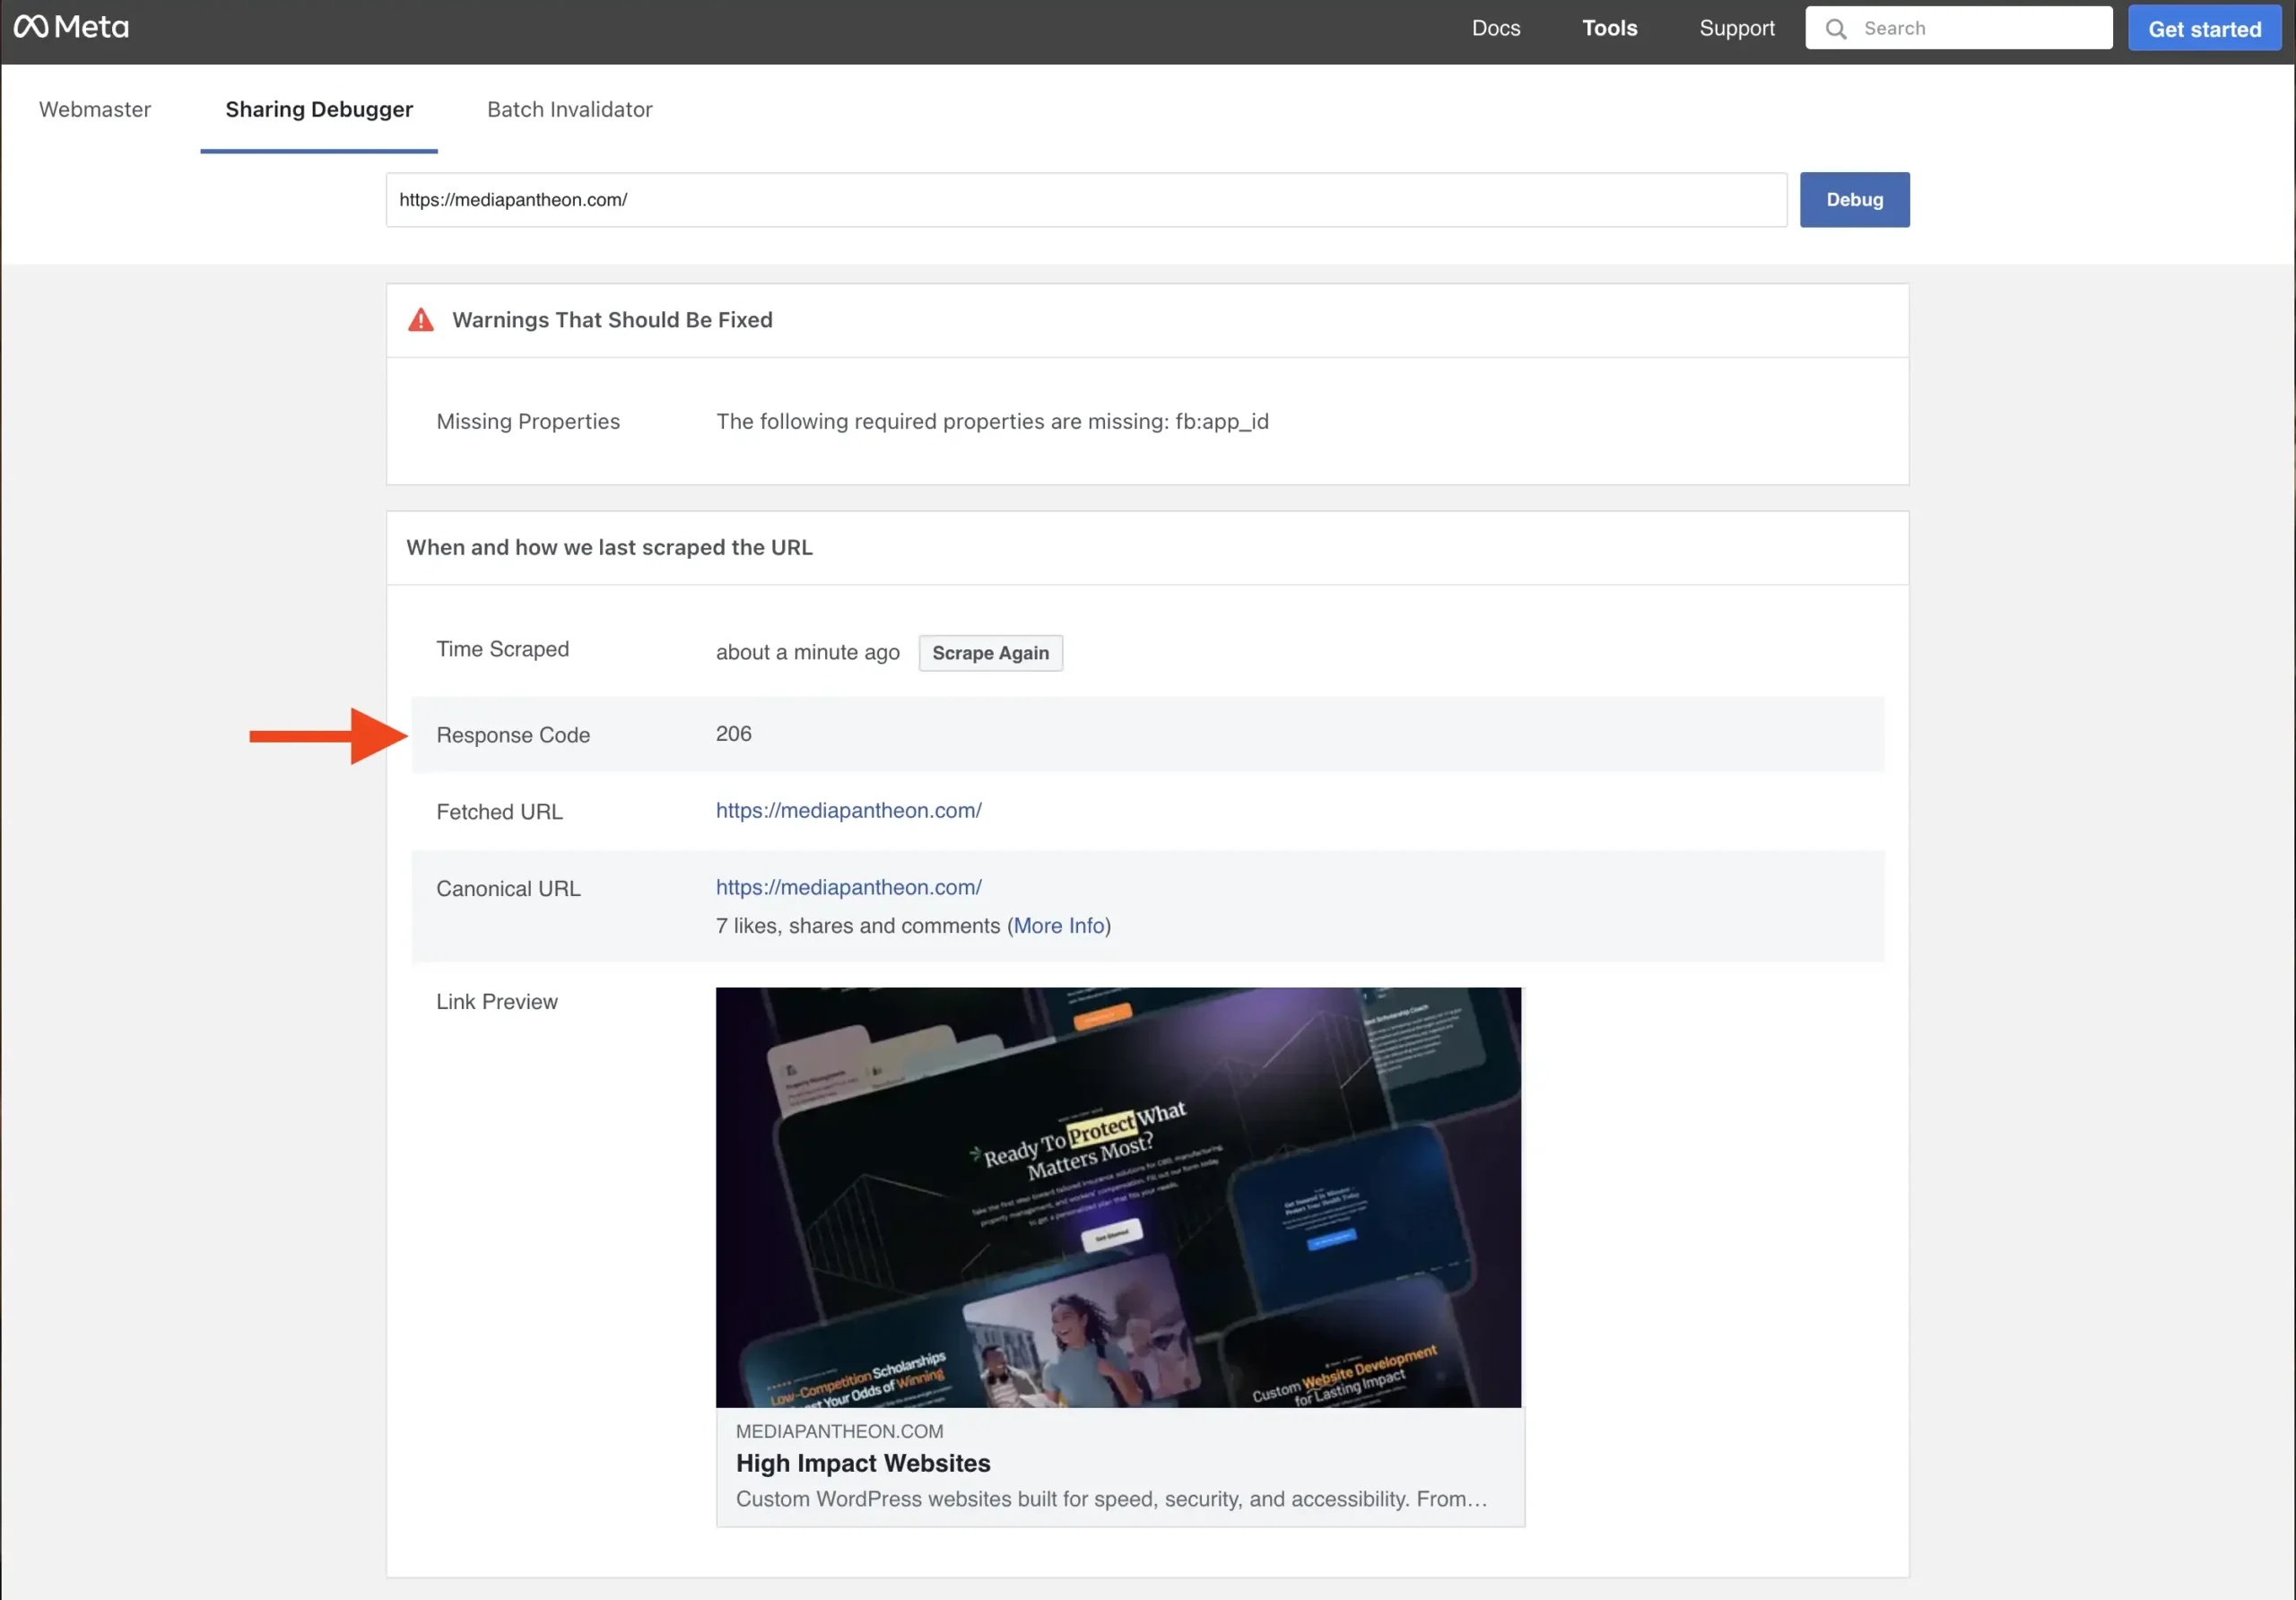Click the Canonical URL label
Viewport: 2296px width, 1600px height.
pos(508,889)
